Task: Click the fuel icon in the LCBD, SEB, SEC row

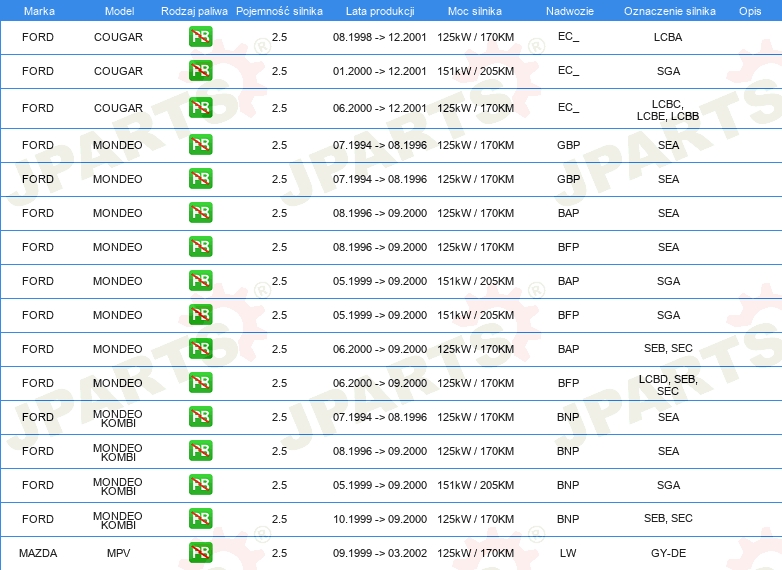Action: 200,382
